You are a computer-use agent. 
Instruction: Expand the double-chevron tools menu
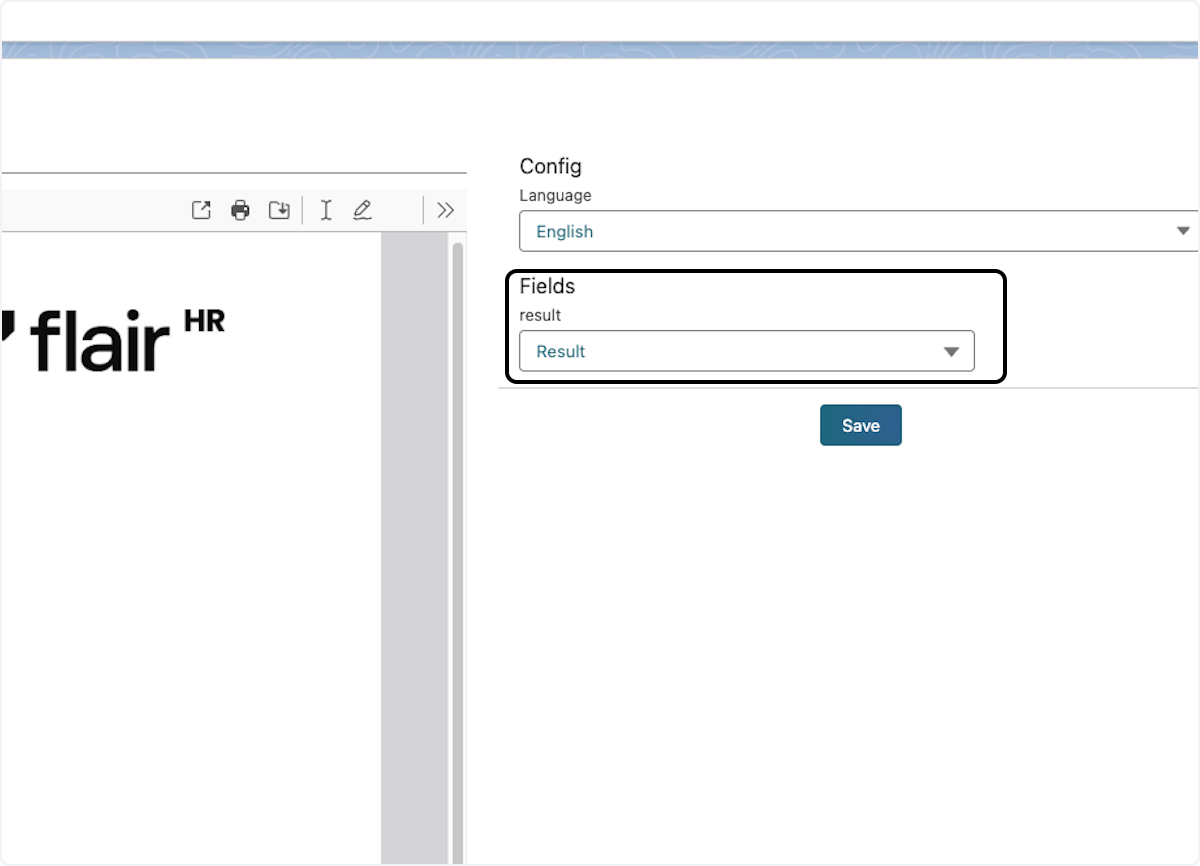446,210
